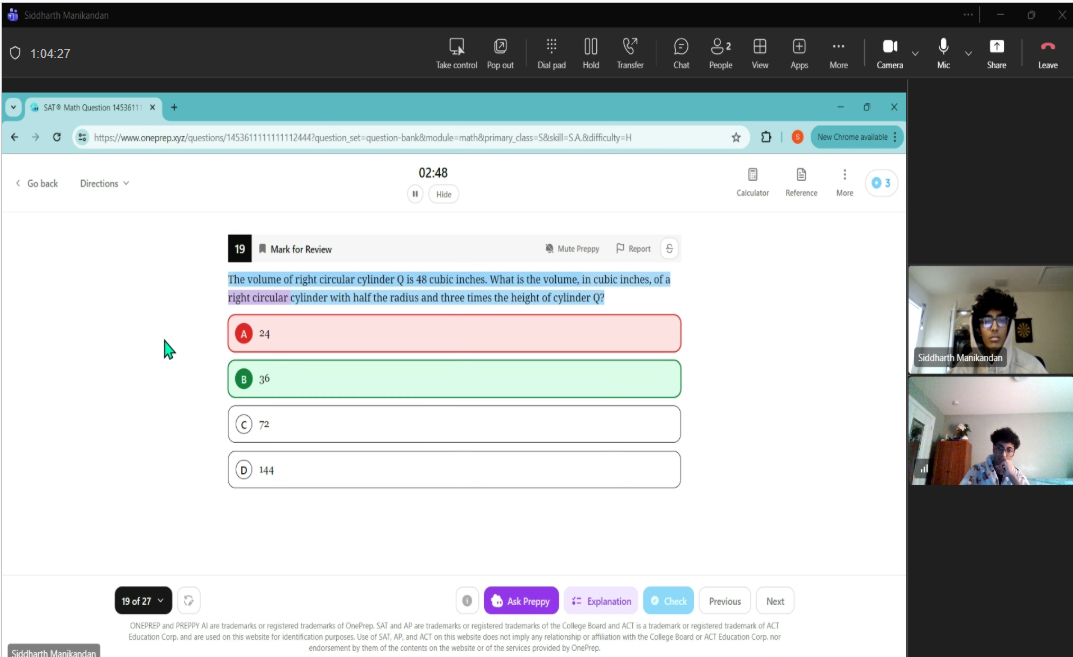
Task: Toggle Mark for Review bookmark
Action: (295, 249)
